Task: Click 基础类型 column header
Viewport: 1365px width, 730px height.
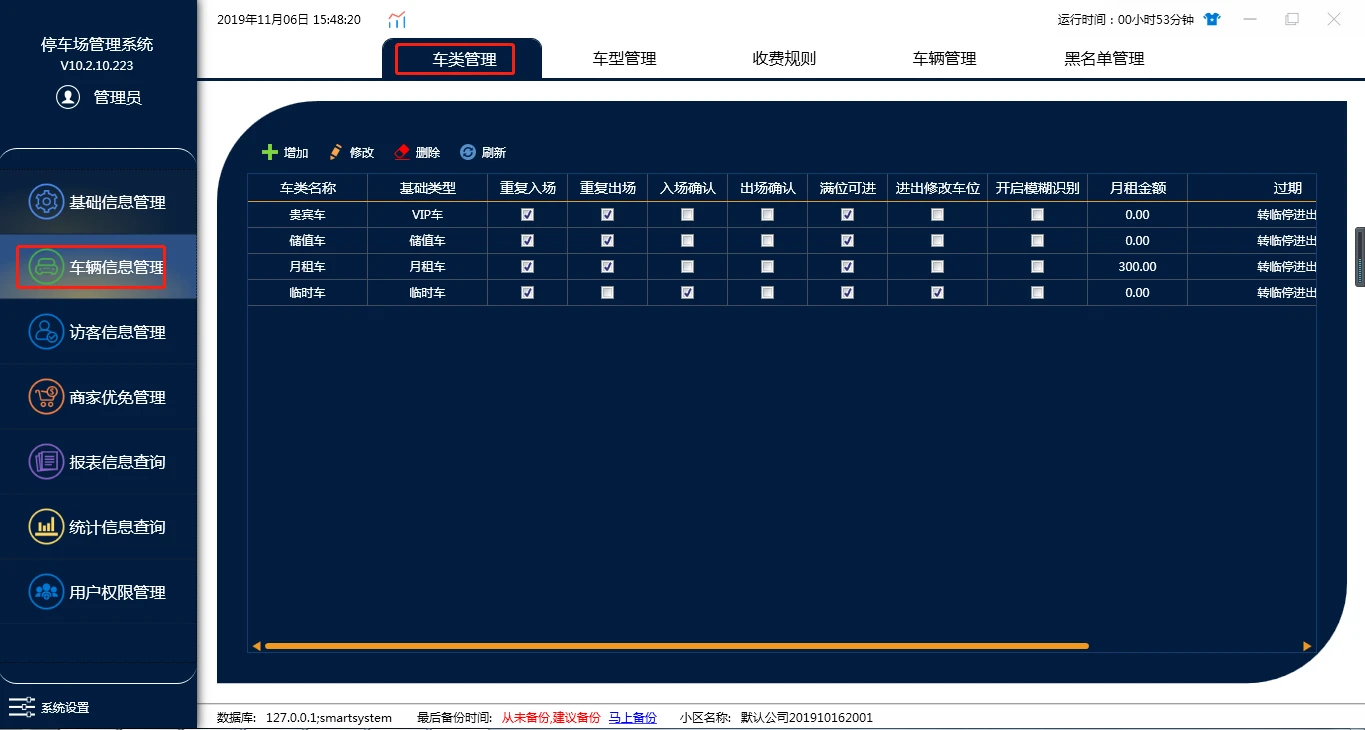Action: (x=428, y=188)
